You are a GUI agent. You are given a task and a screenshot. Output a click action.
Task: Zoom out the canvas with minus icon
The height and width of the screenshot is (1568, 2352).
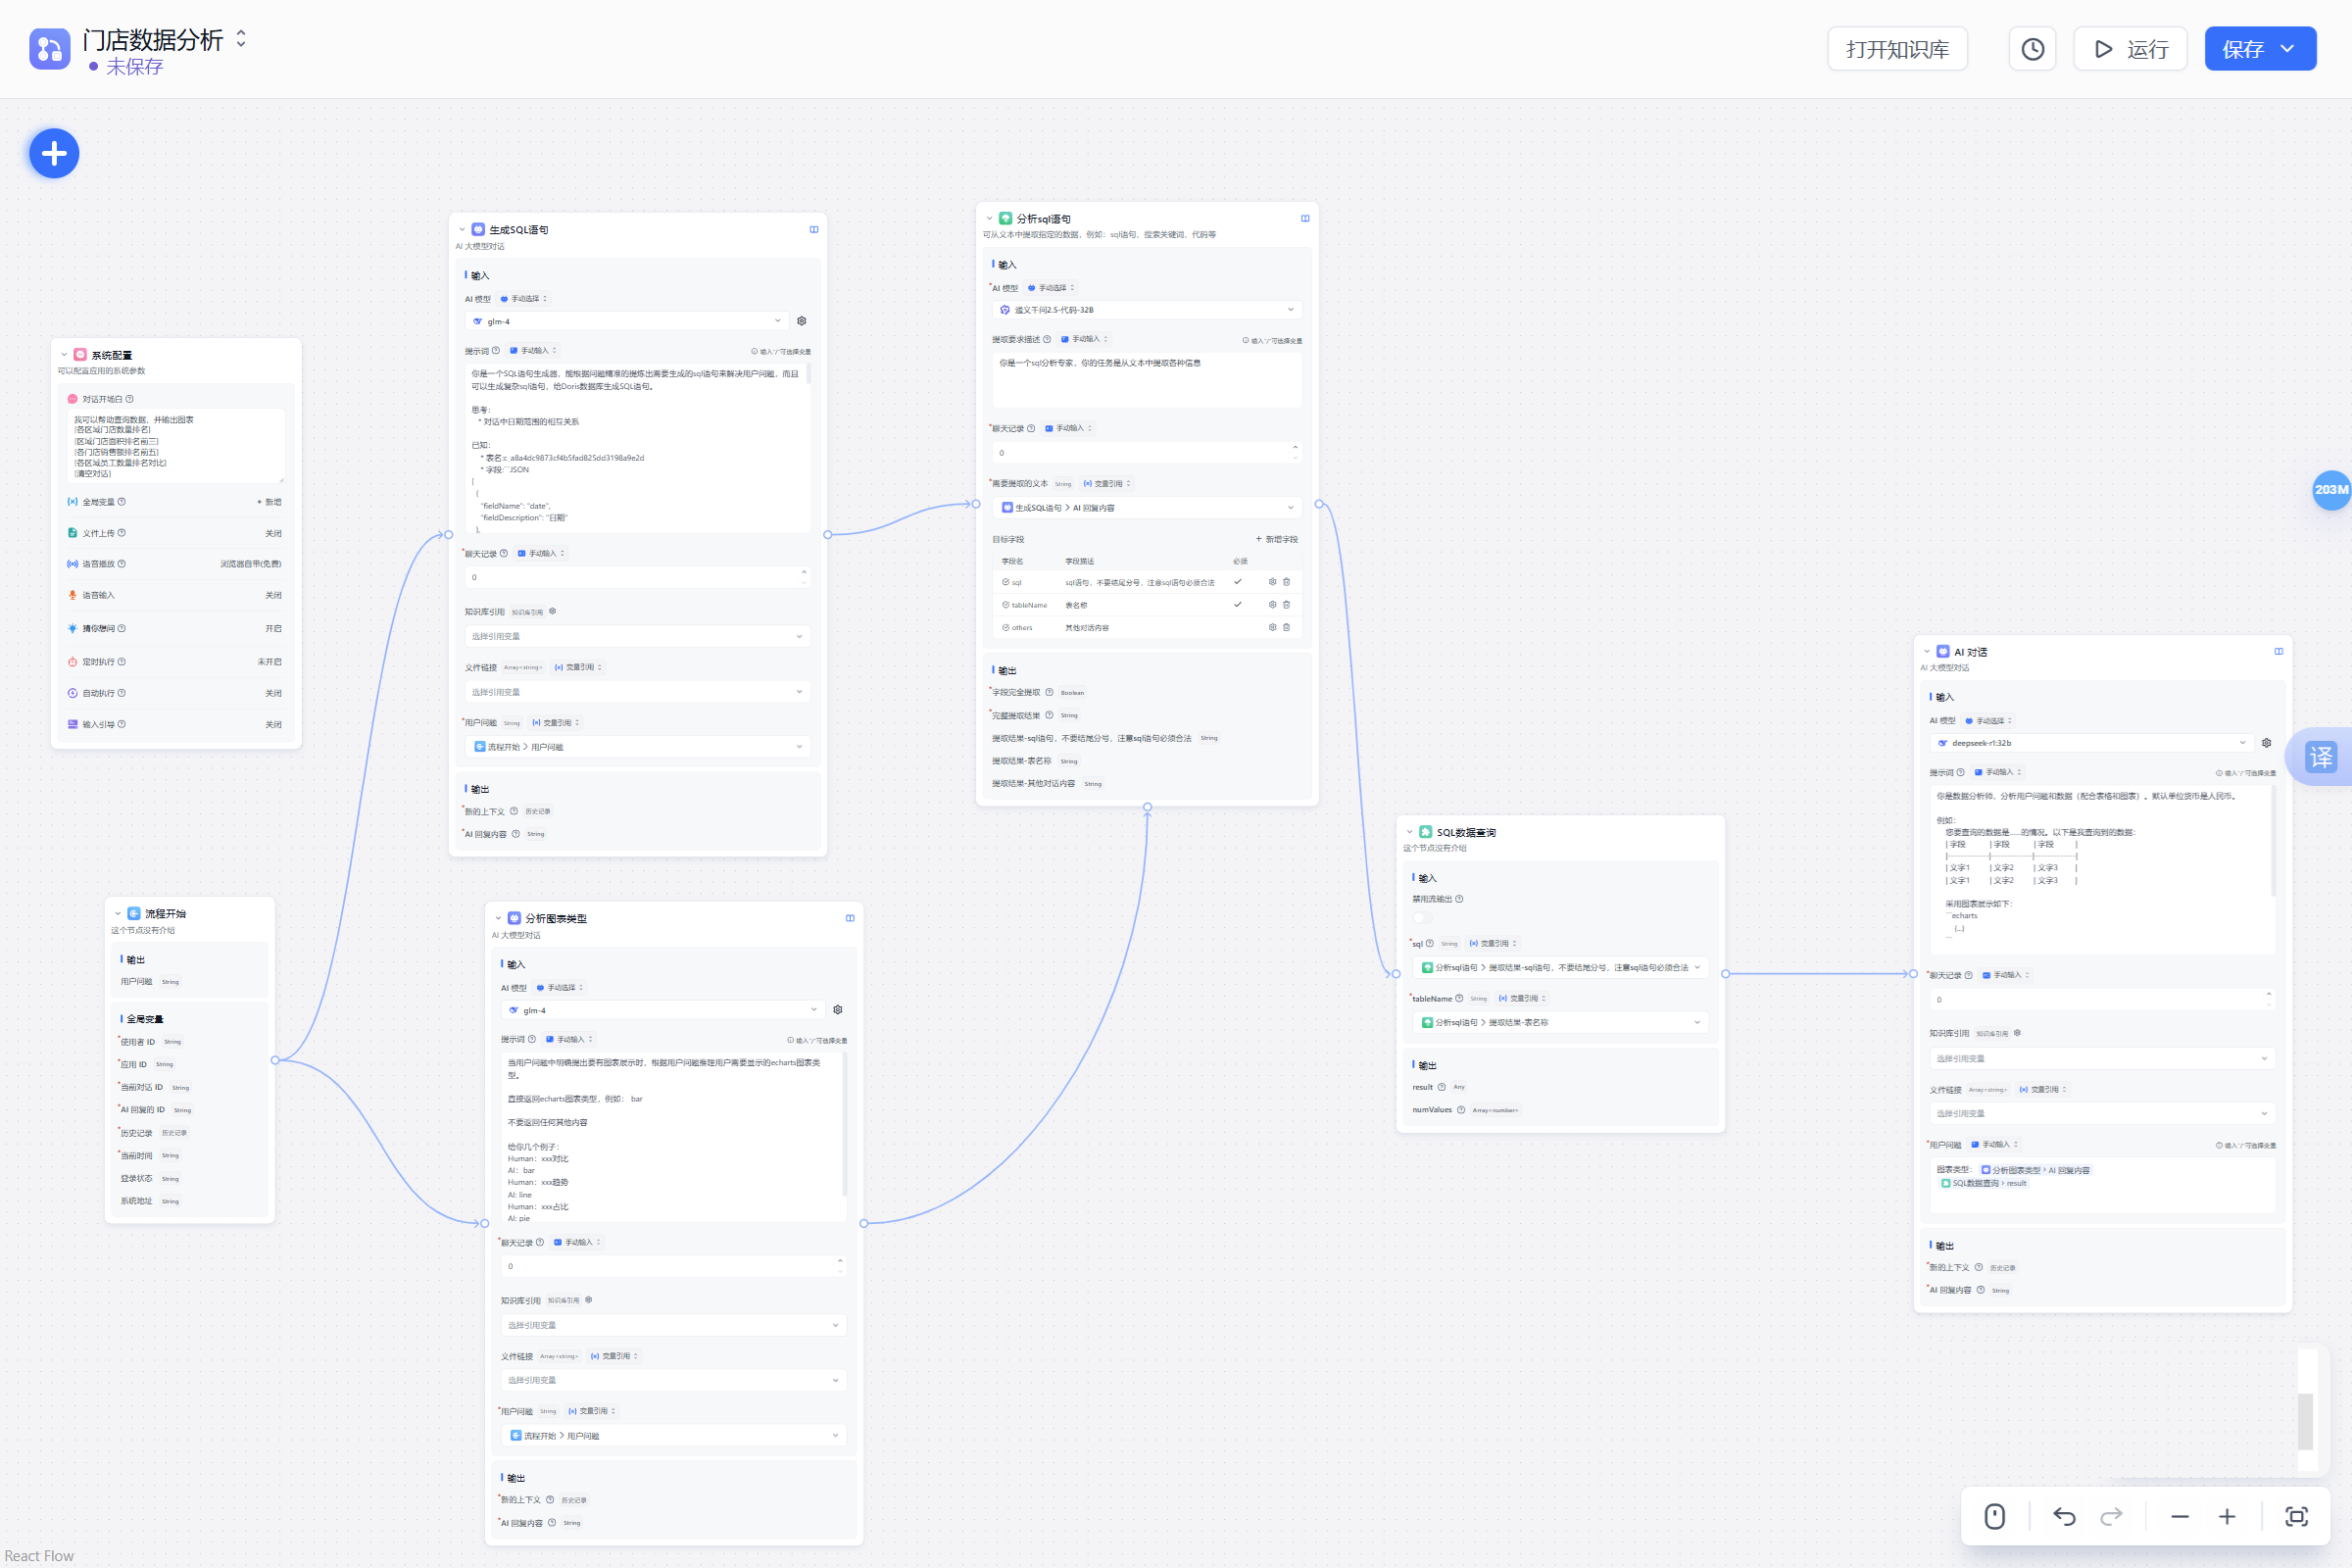[x=2180, y=1517]
